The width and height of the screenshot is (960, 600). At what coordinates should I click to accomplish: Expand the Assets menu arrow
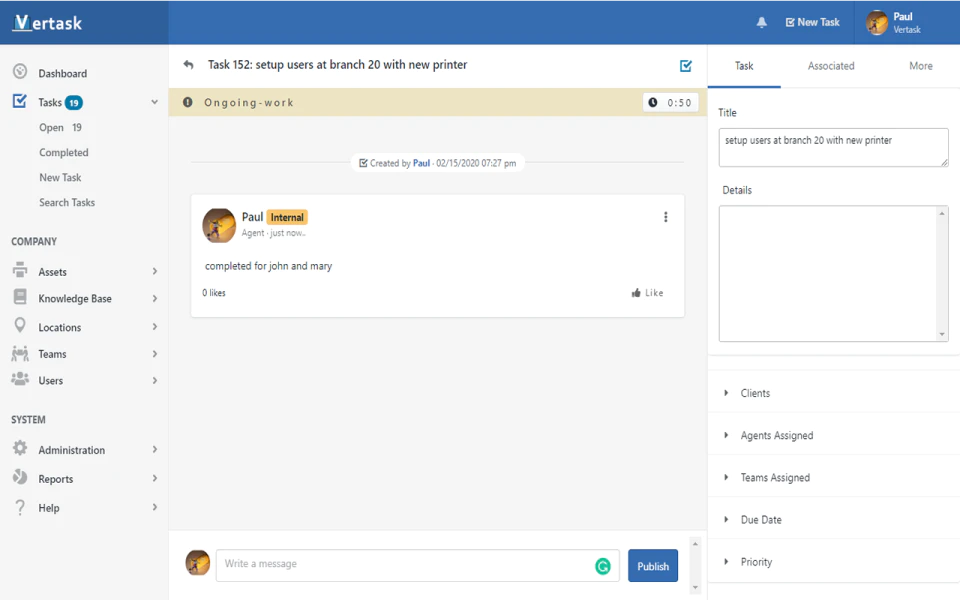155,271
